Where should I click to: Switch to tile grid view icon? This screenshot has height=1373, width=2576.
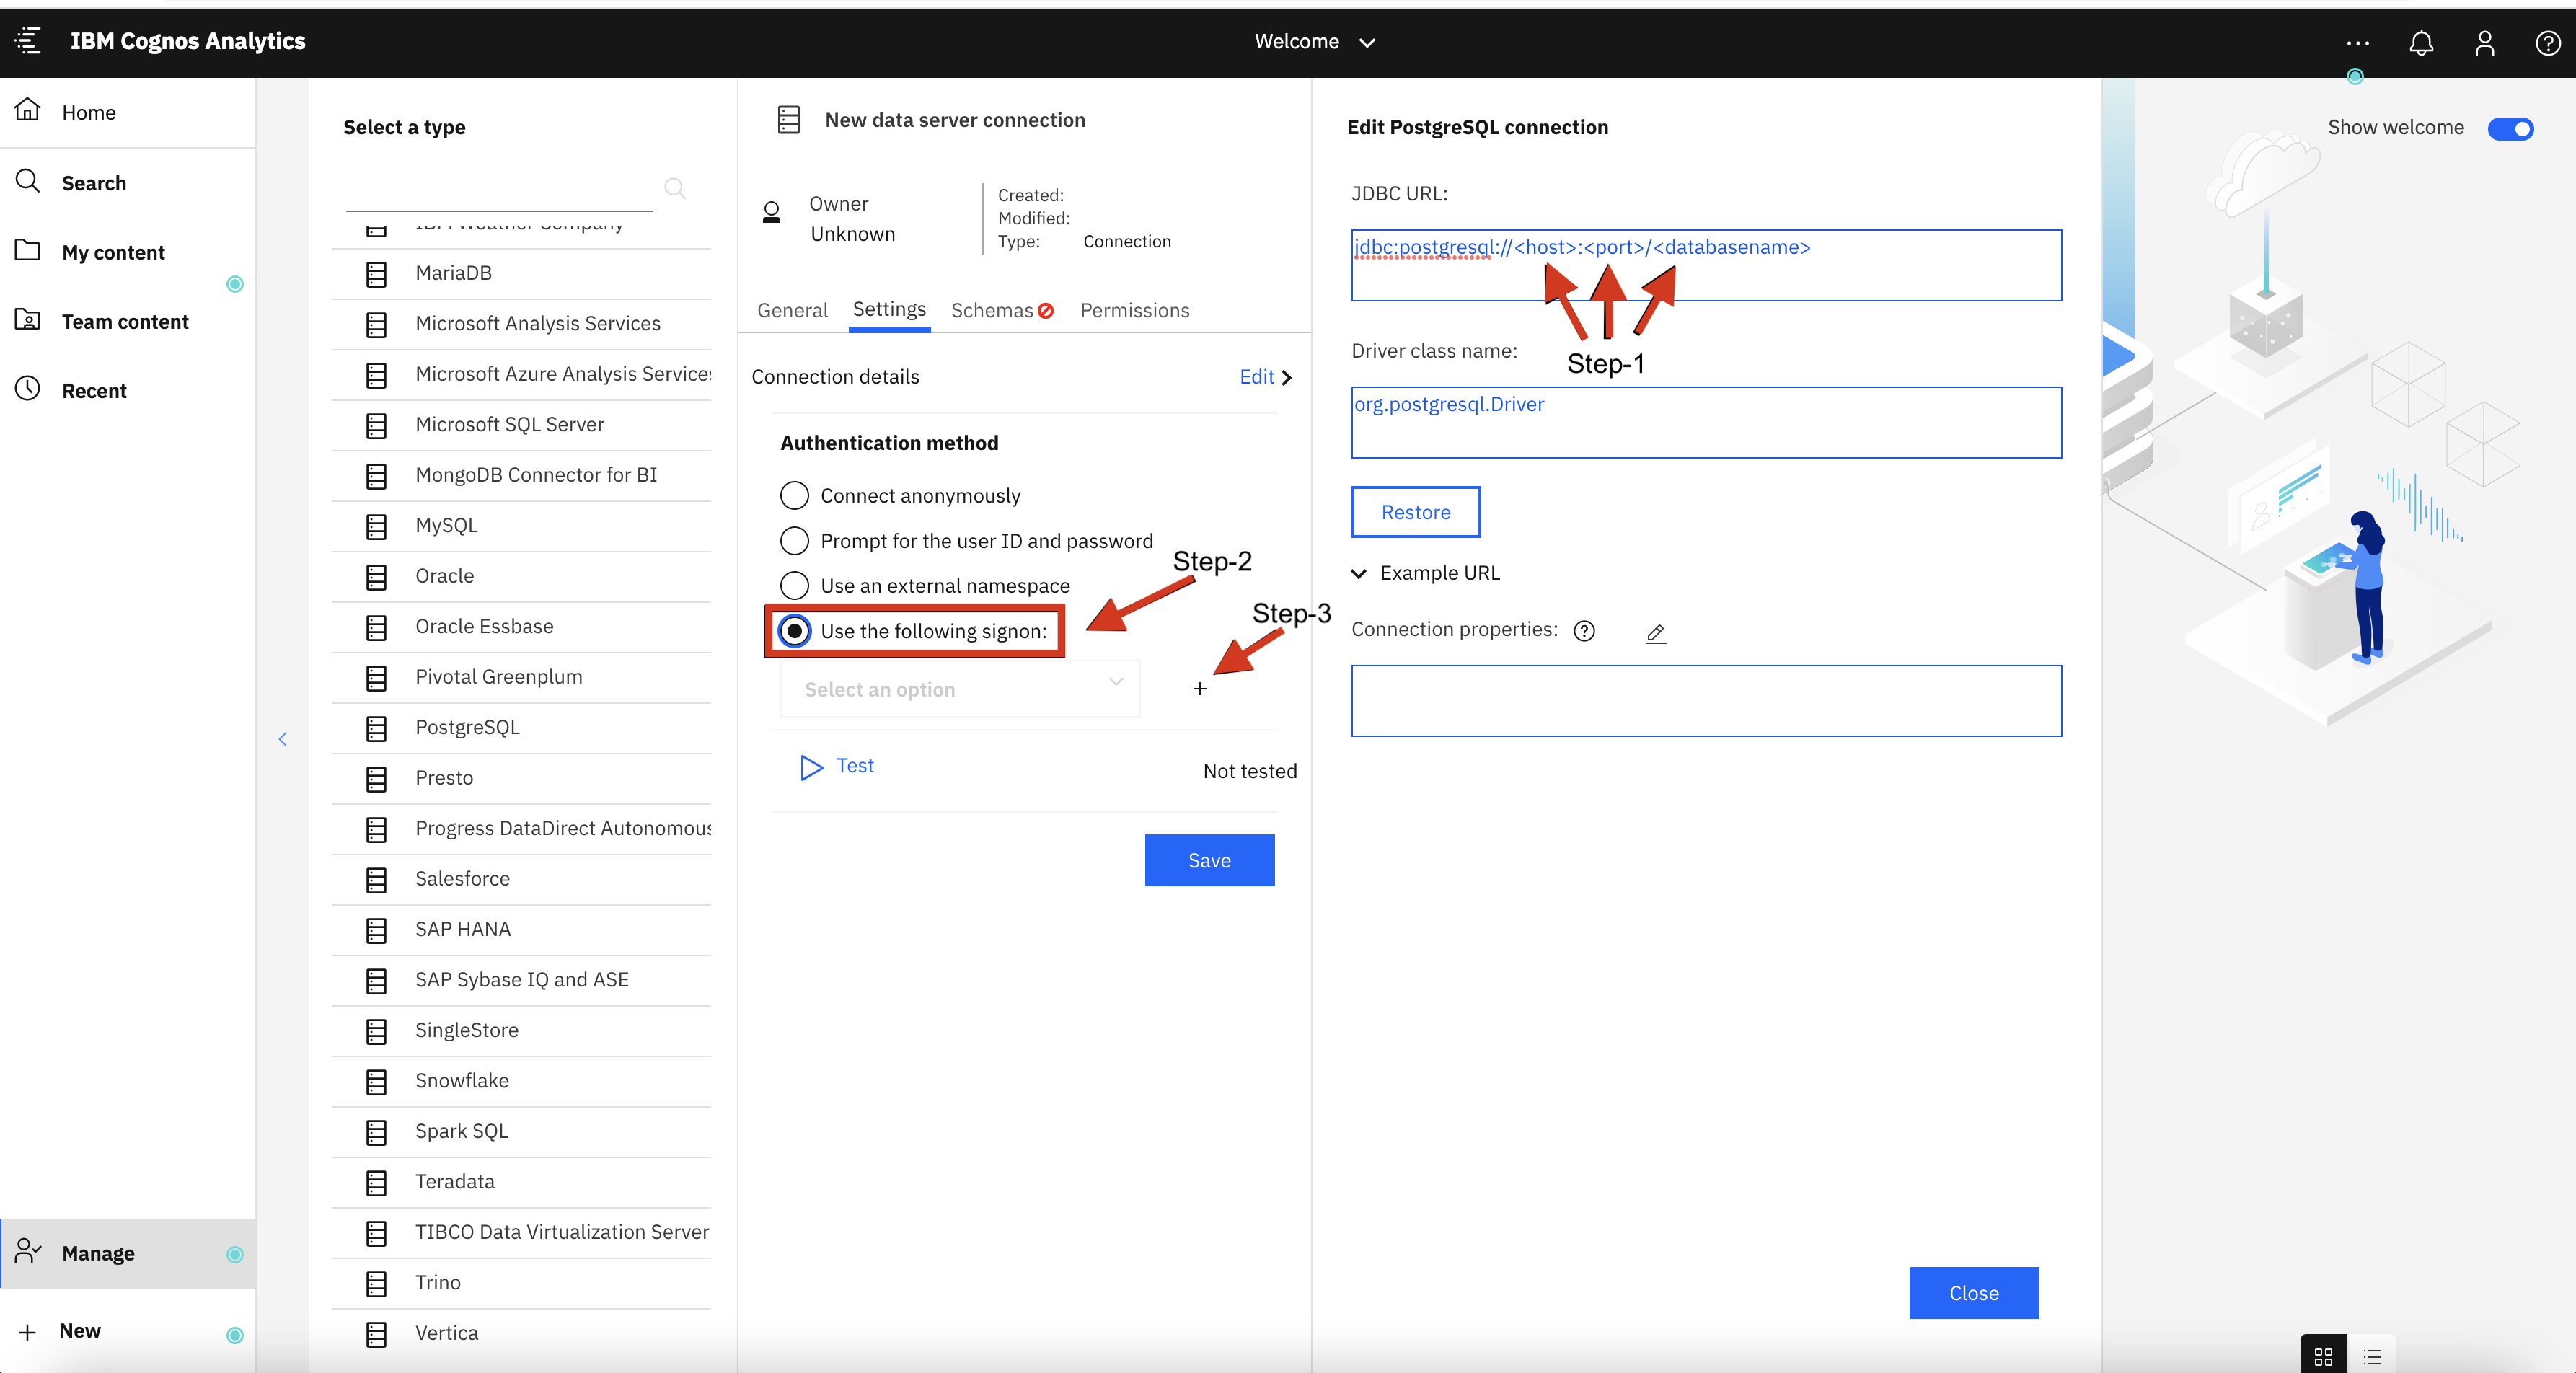click(2323, 1356)
